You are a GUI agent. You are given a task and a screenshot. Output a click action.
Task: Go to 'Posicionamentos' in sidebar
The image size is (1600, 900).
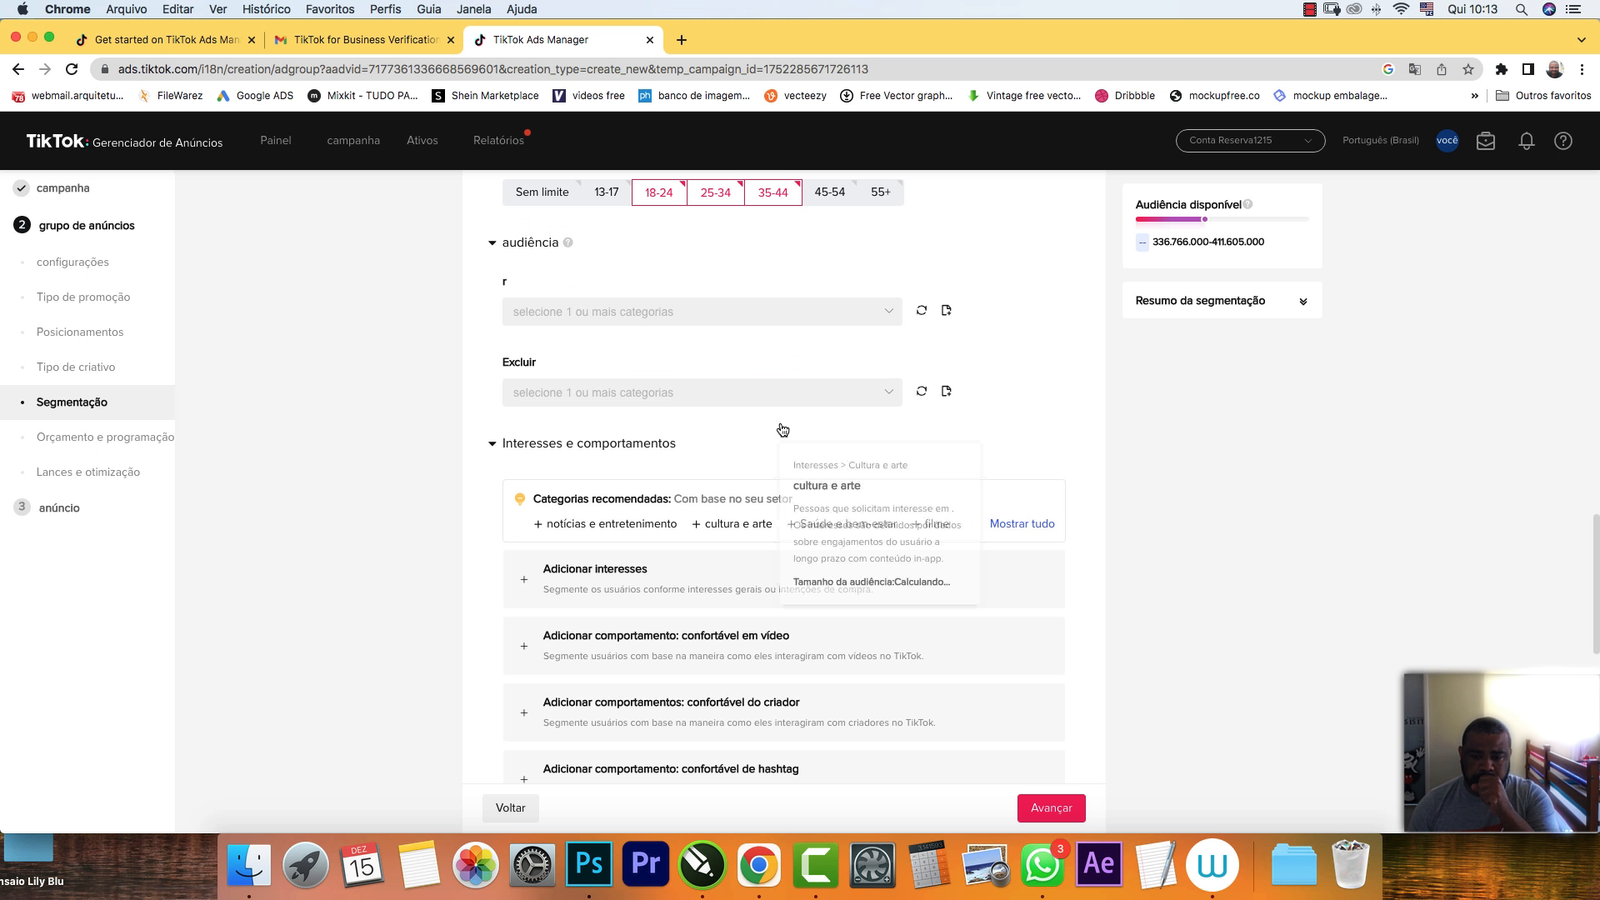pos(80,332)
